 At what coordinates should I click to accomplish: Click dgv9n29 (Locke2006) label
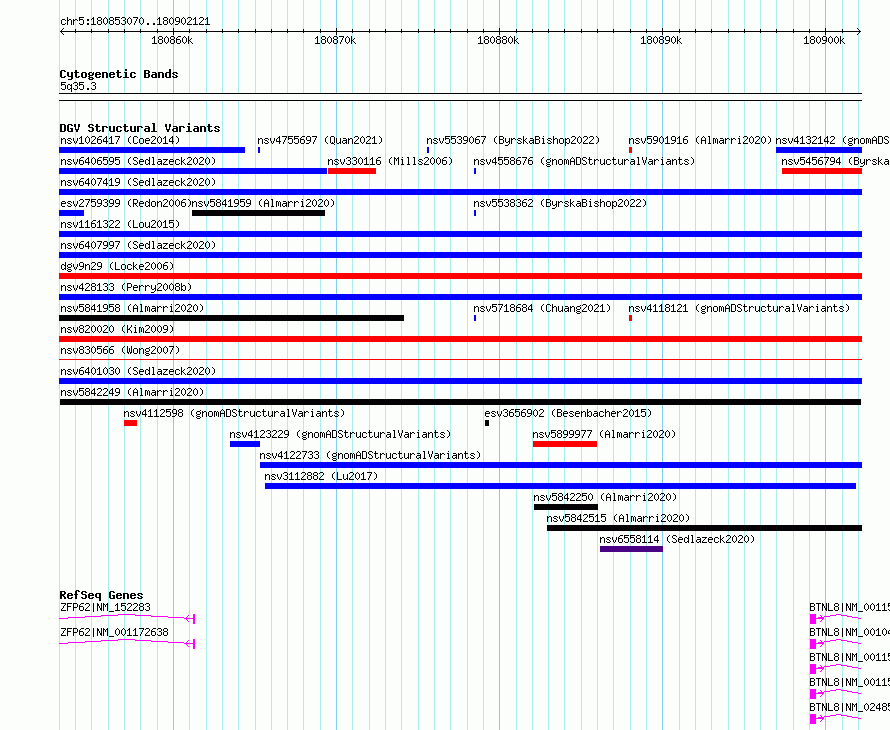[117, 266]
